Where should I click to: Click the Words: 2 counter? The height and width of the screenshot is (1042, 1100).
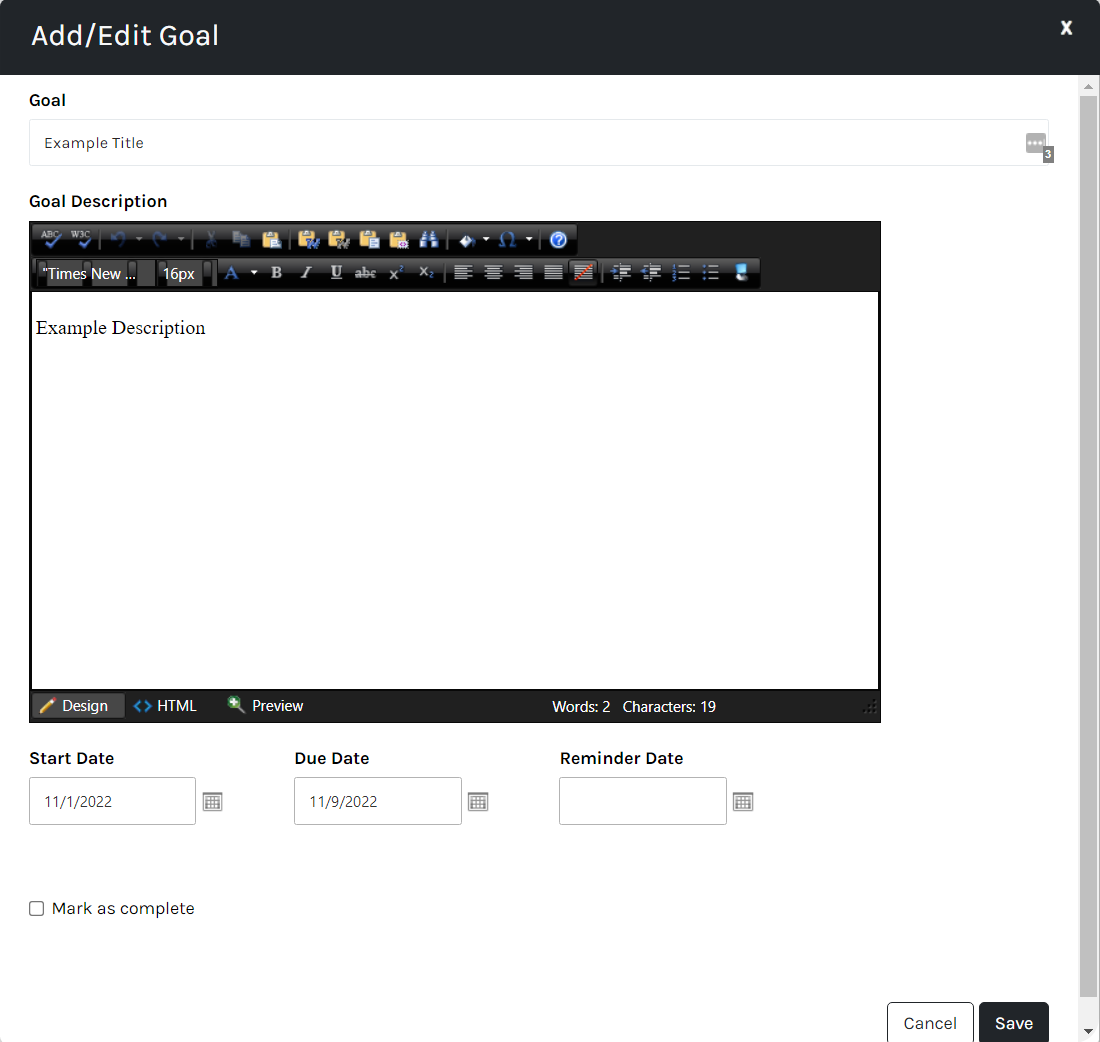[581, 707]
